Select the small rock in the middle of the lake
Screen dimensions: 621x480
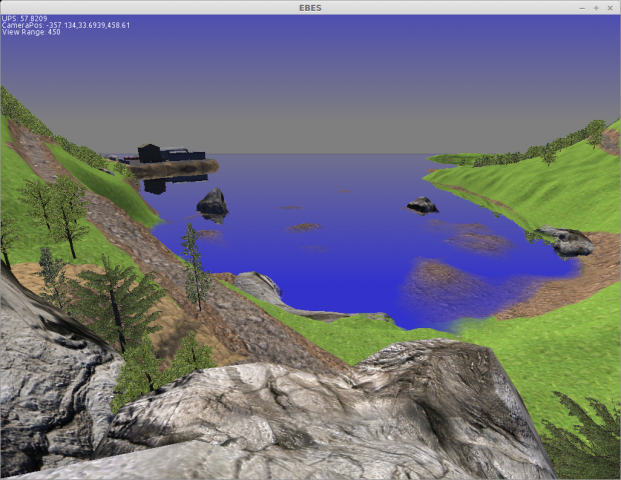coord(422,205)
